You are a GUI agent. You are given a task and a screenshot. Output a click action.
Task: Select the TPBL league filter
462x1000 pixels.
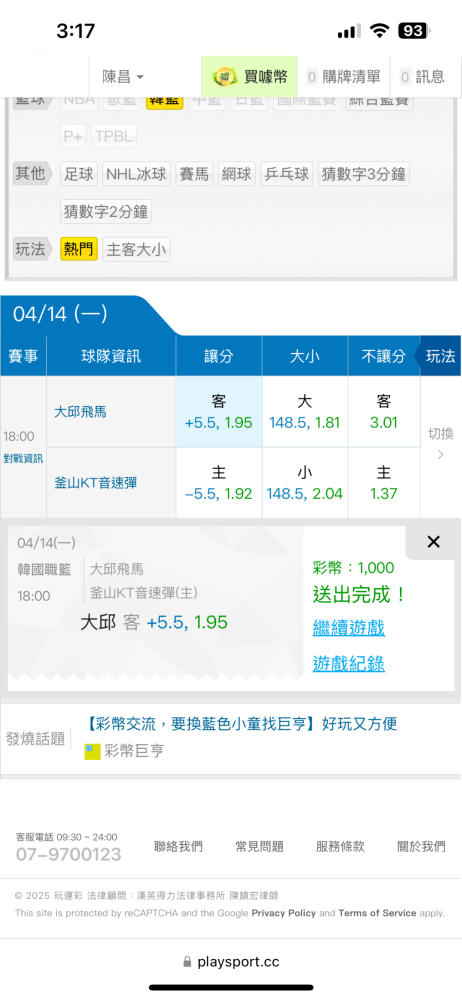point(114,136)
